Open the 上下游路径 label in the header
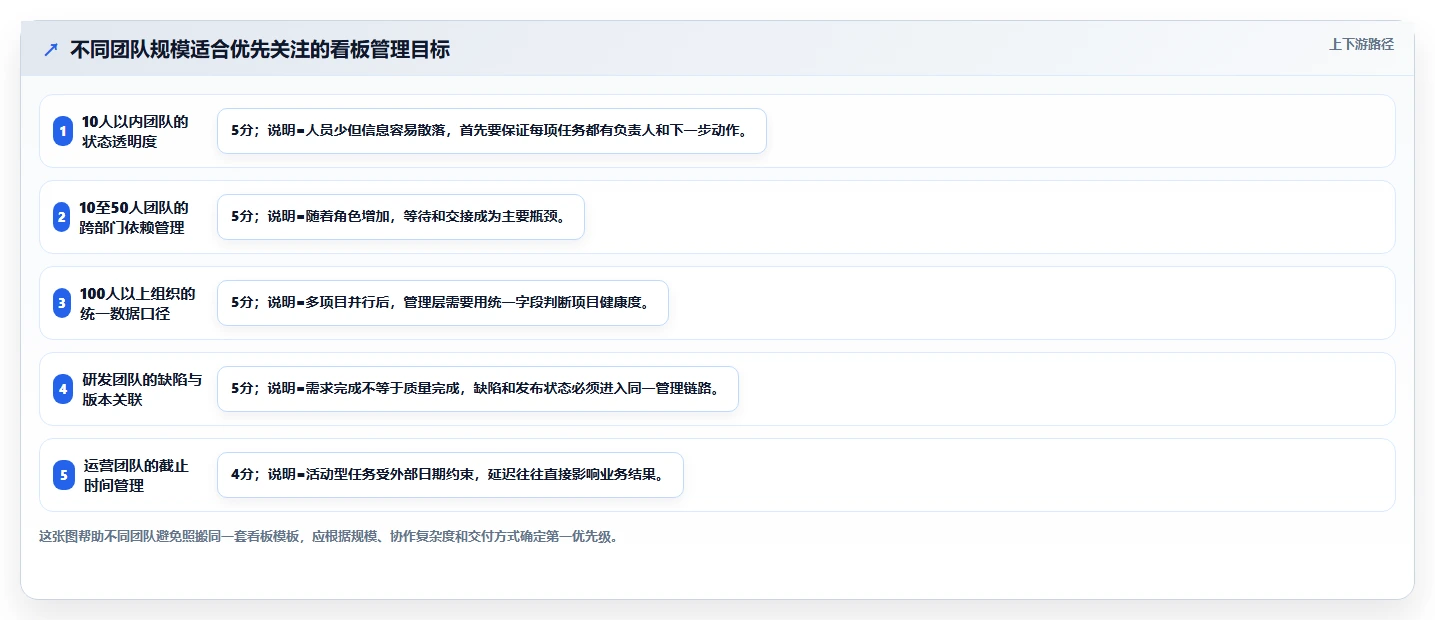 click(x=1361, y=44)
